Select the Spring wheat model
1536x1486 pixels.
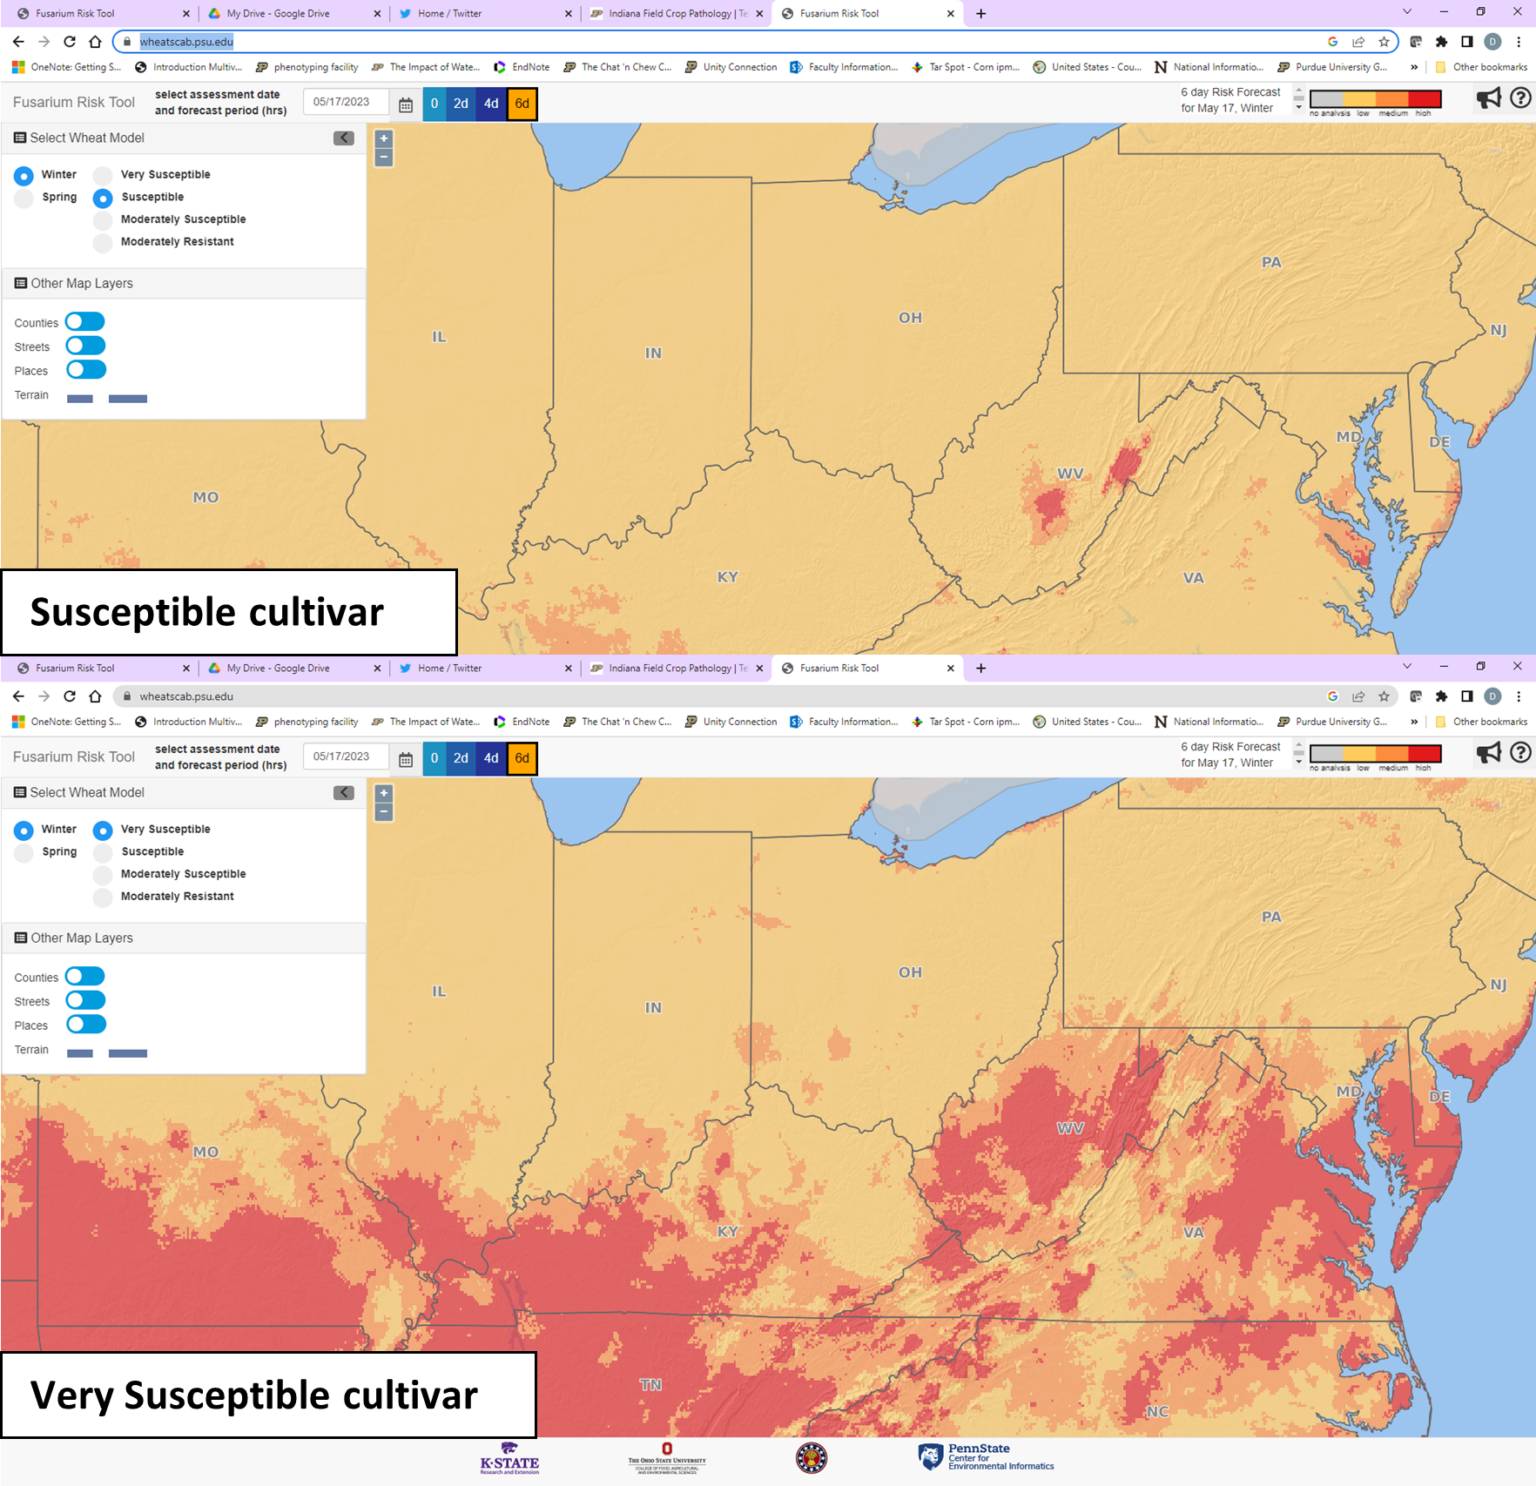(x=24, y=197)
